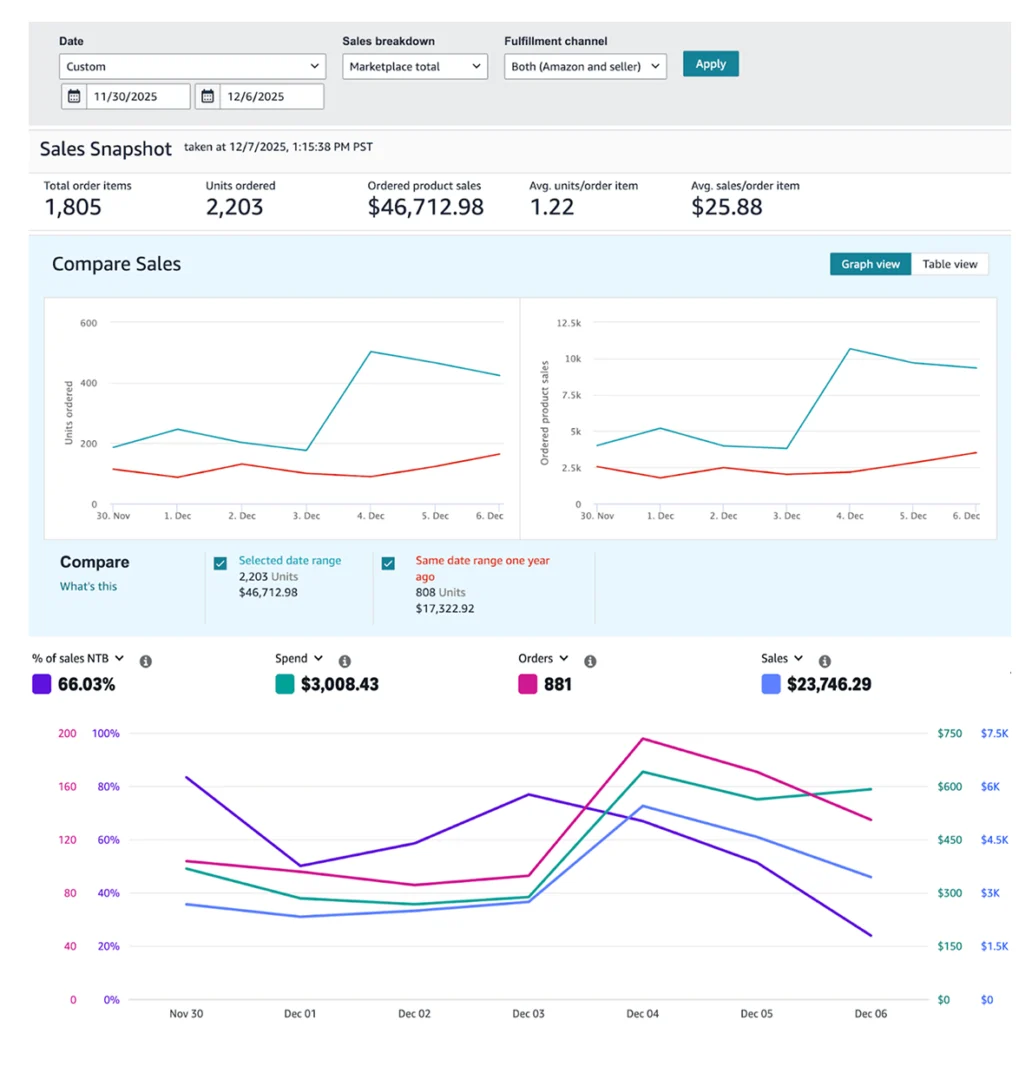Select the Graph view tab

tap(870, 264)
